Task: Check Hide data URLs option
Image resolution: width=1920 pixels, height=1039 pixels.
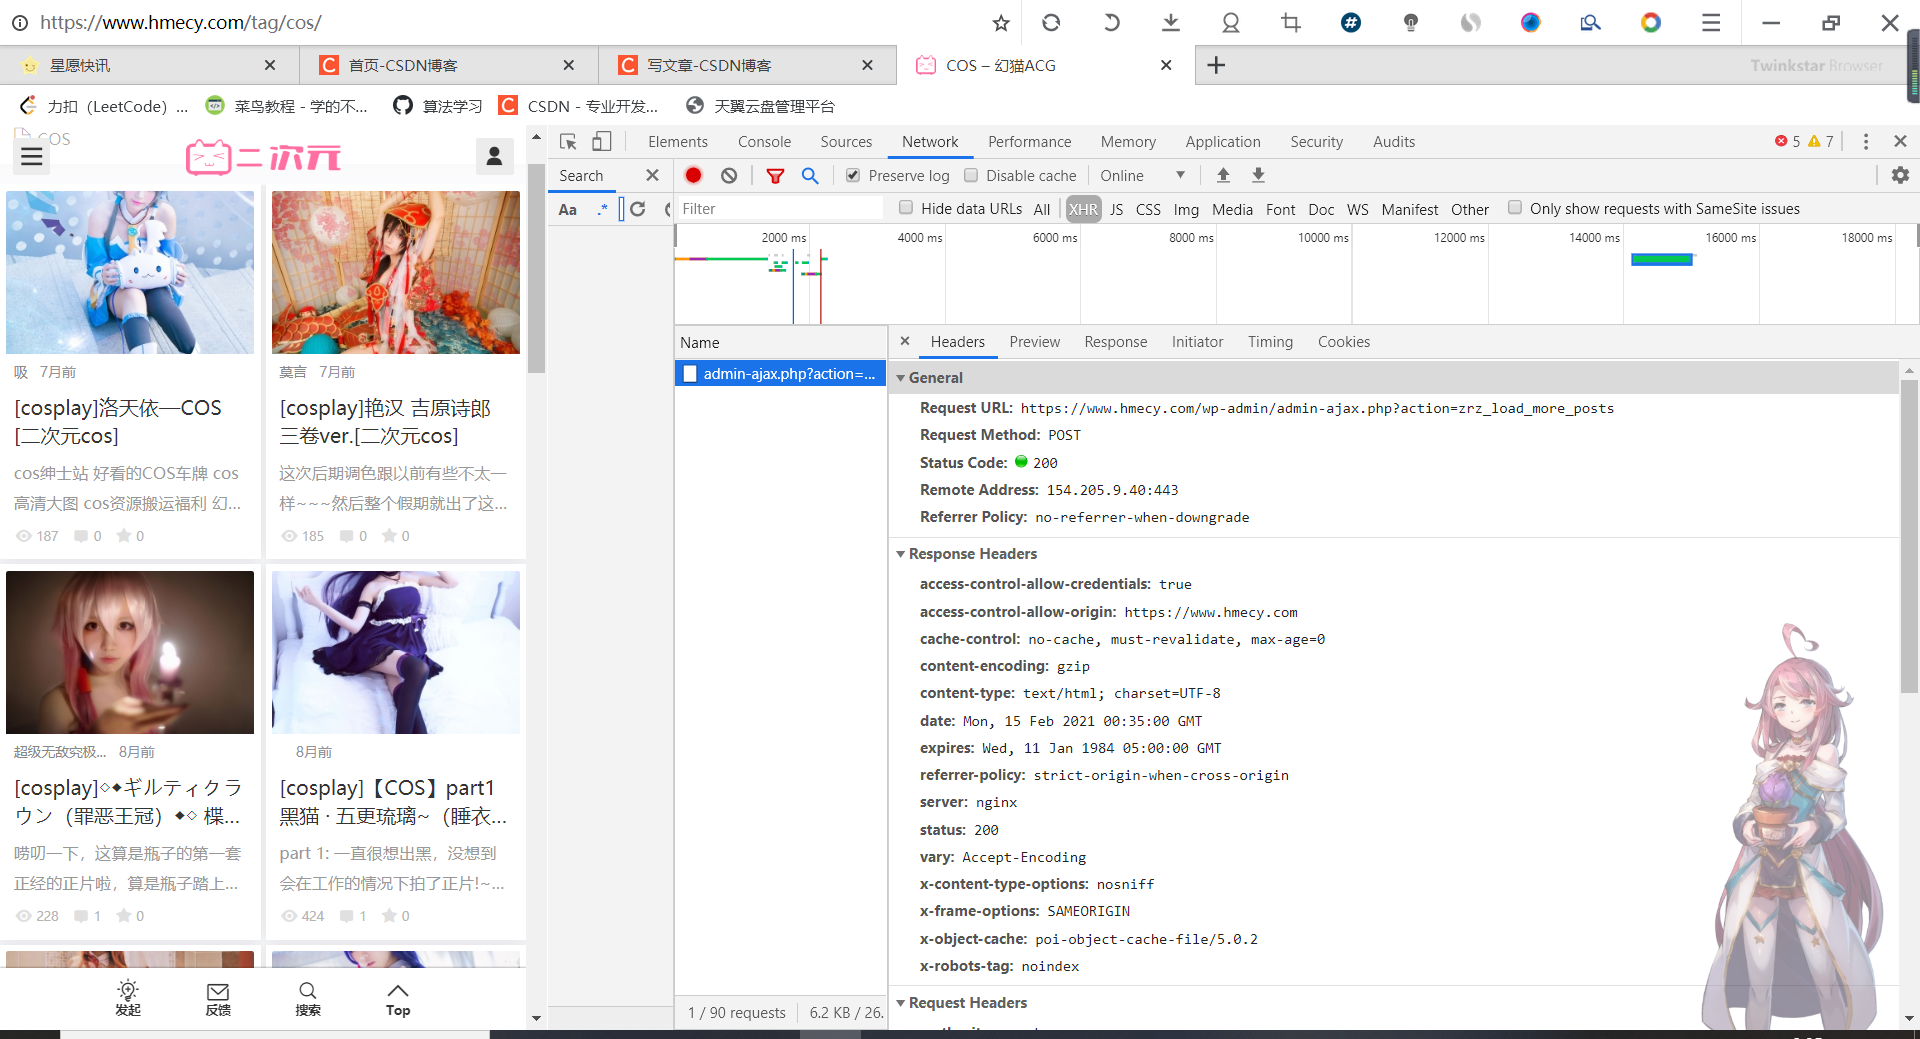Action: point(906,208)
